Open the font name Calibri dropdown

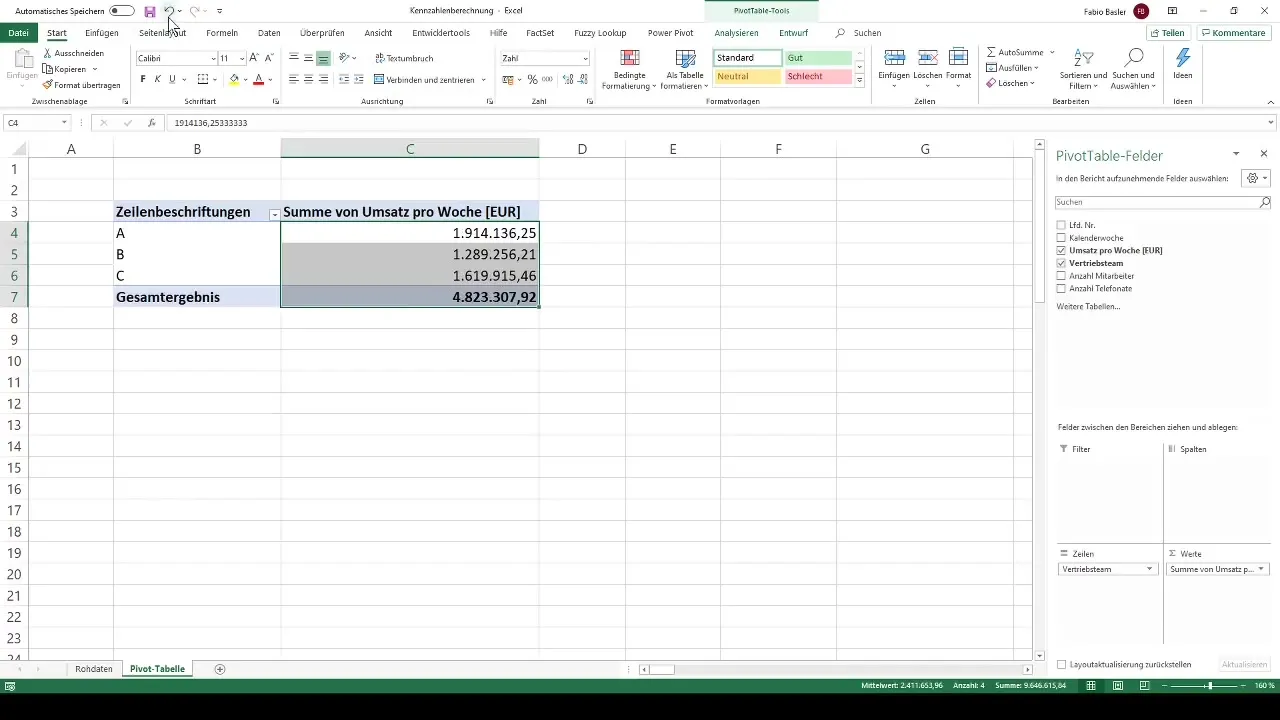(213, 59)
